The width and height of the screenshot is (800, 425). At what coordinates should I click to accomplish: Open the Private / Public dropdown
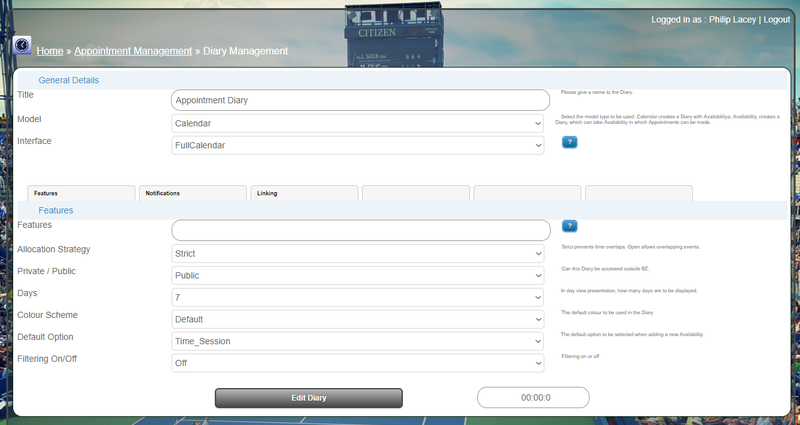358,276
